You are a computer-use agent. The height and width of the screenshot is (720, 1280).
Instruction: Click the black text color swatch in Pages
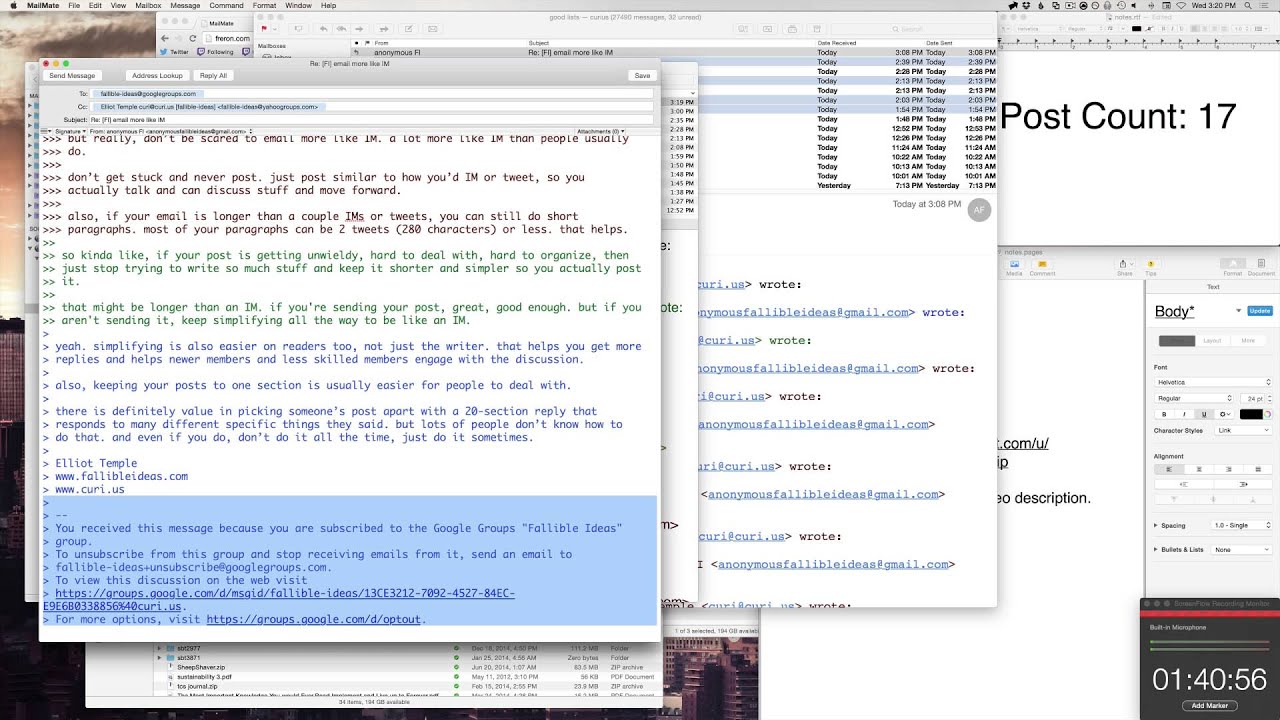click(x=1250, y=414)
